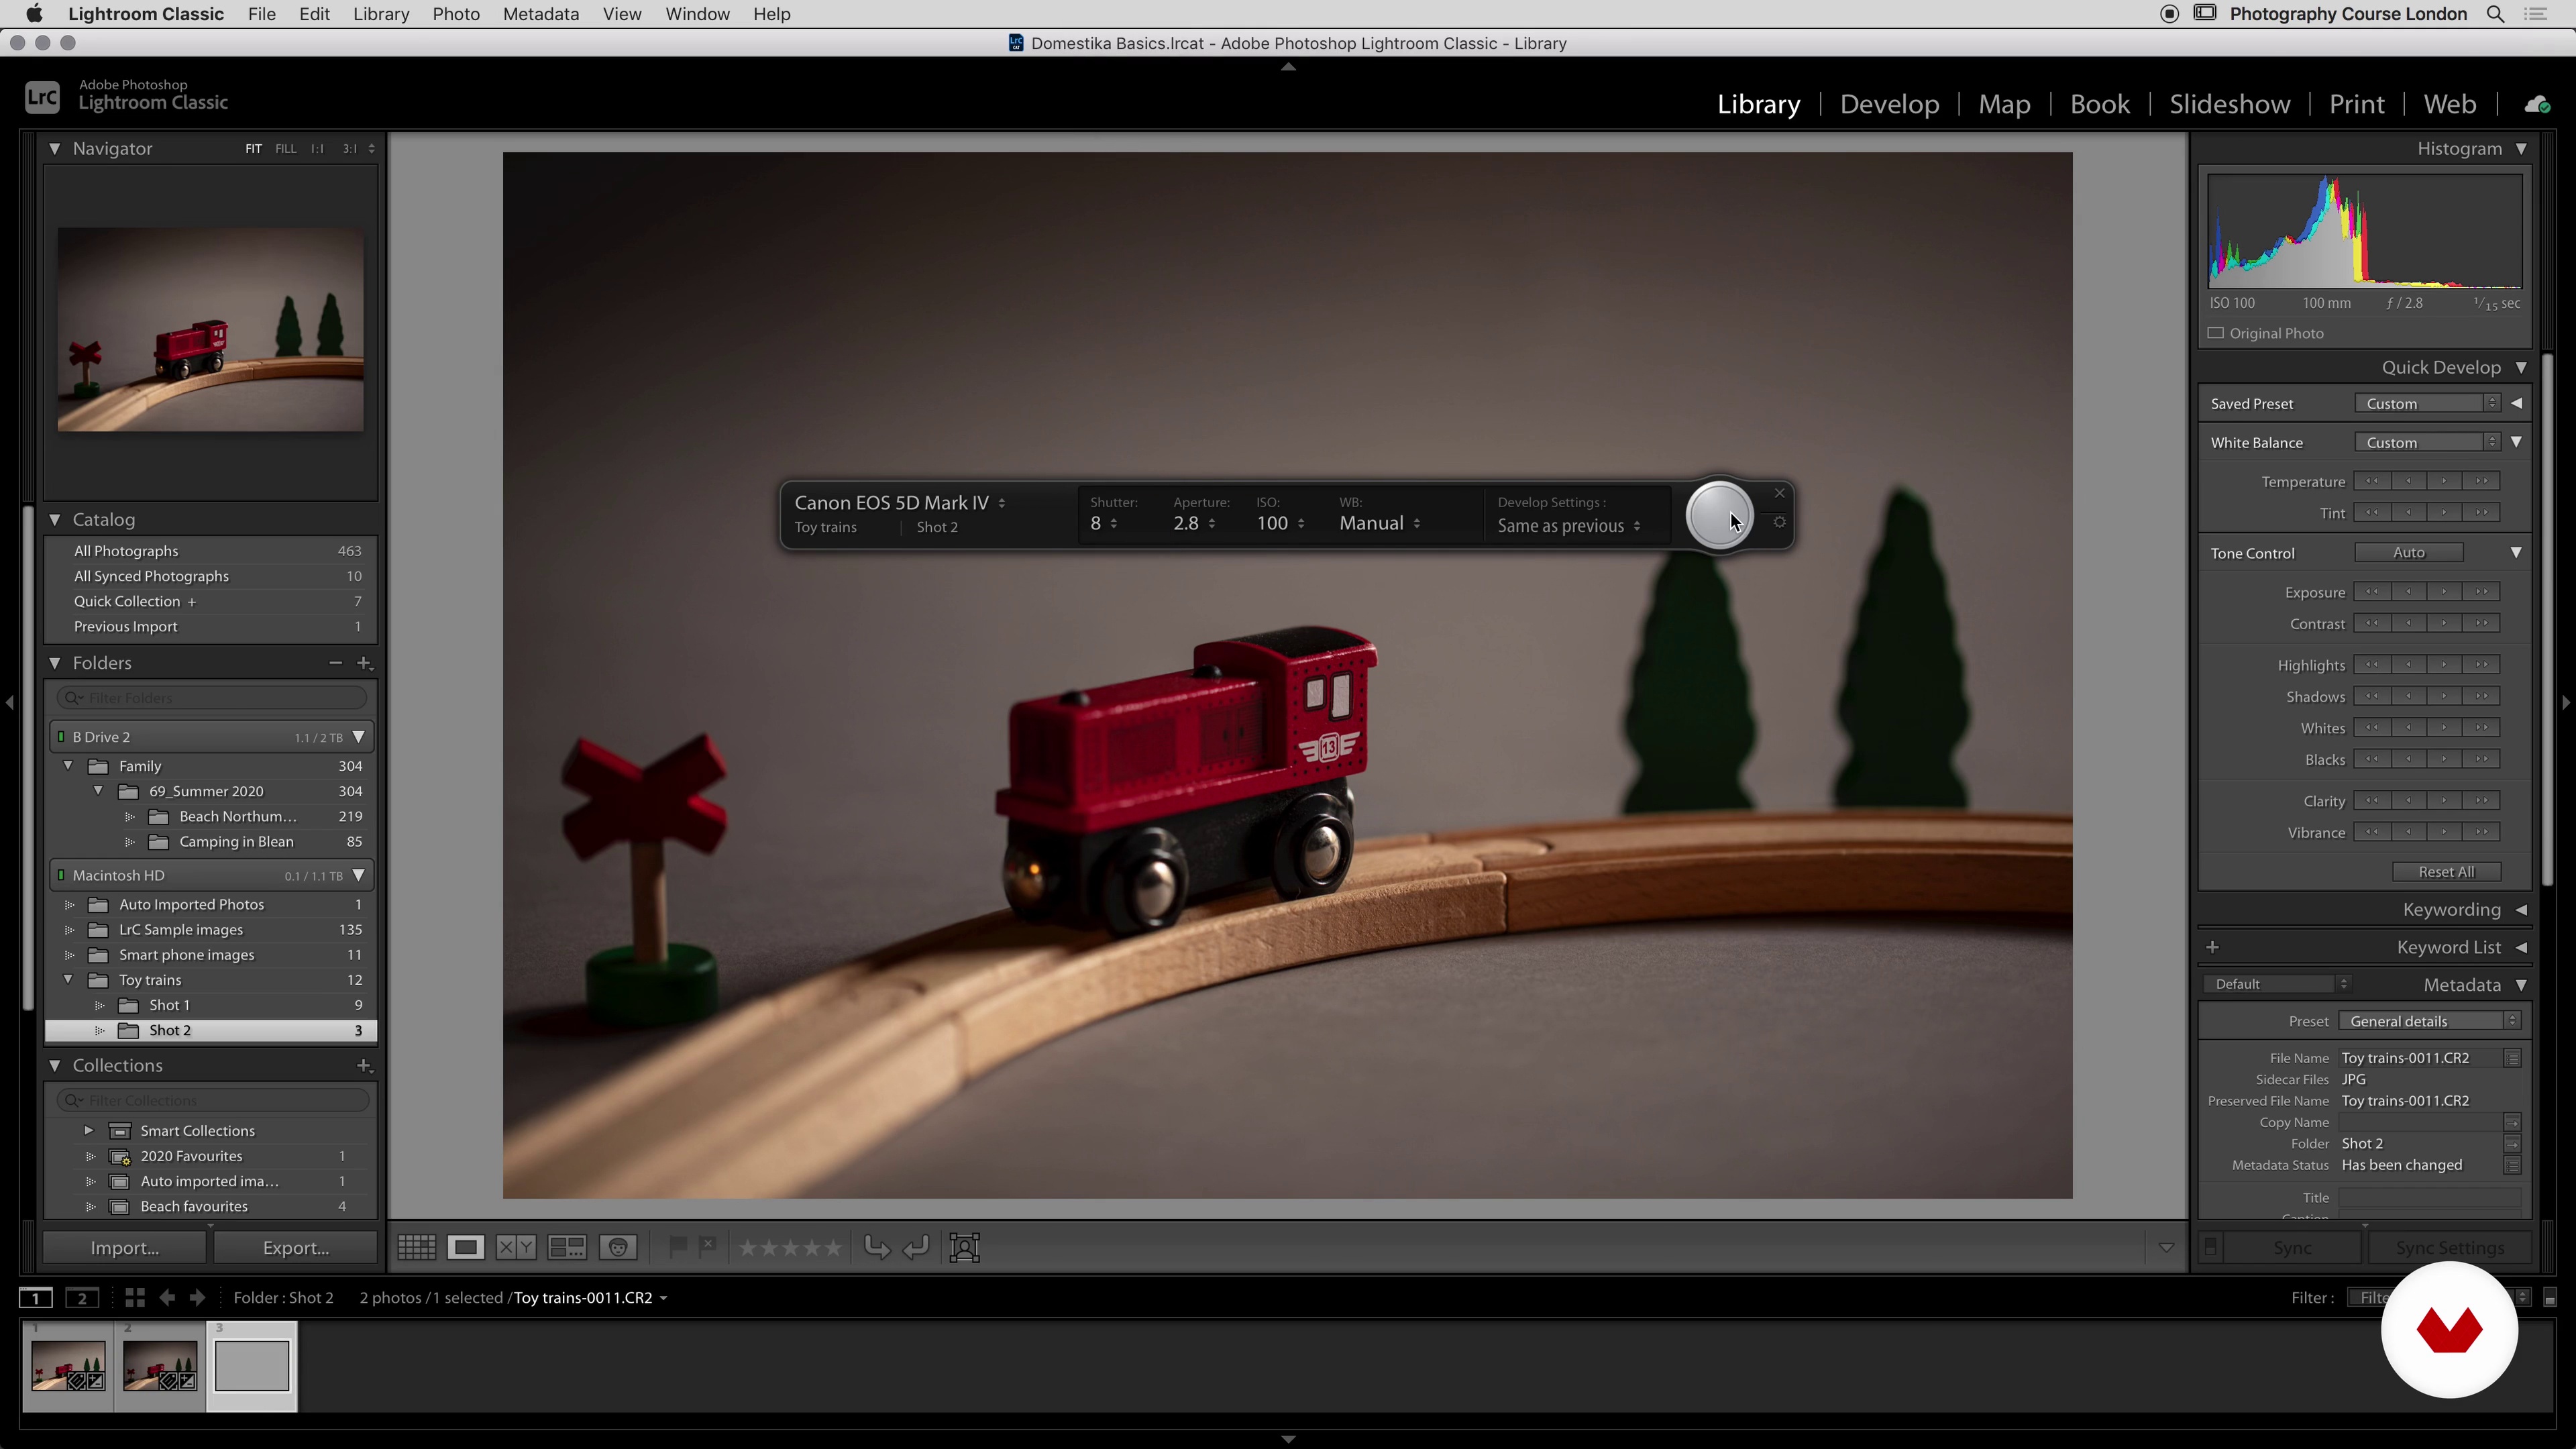Open the Library menu
Viewport: 2576px width, 1449px height.
click(x=380, y=14)
